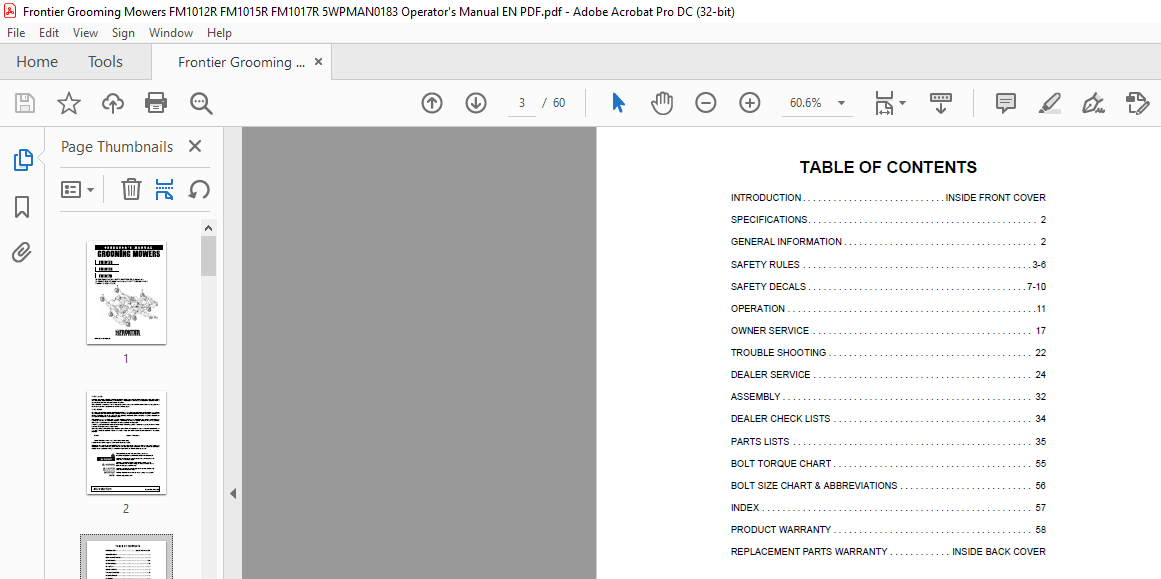Close the Page Thumbnails panel
The height and width of the screenshot is (579, 1161).
tap(195, 147)
